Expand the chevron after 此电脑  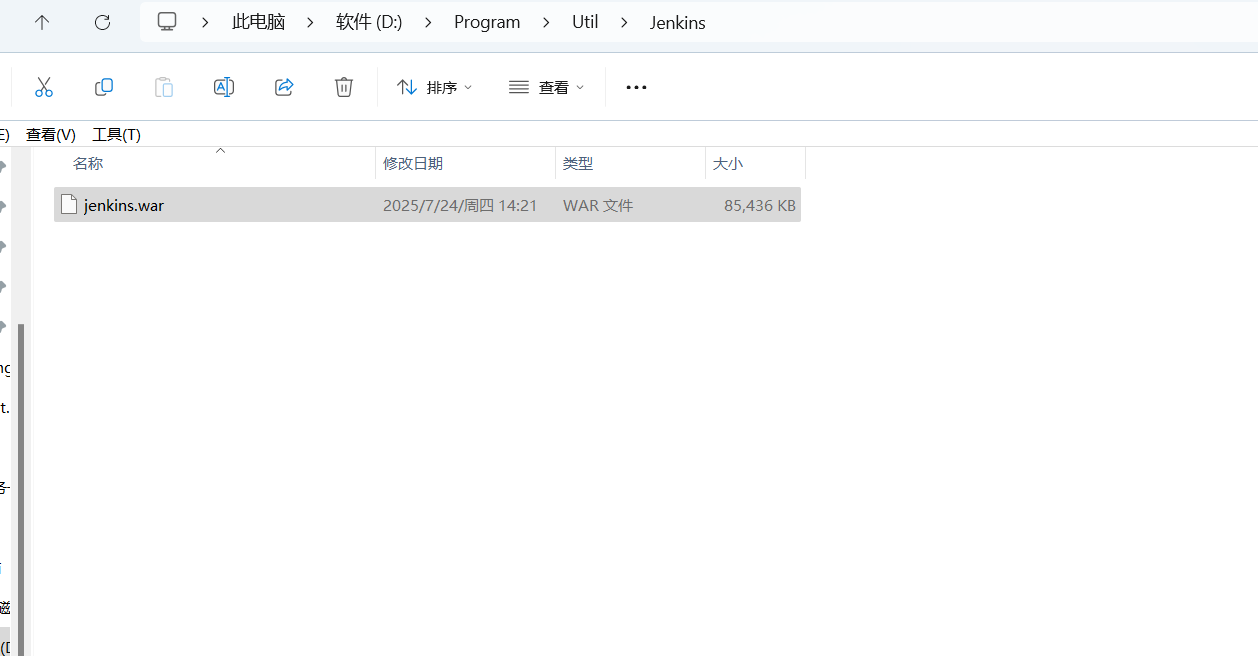[311, 22]
